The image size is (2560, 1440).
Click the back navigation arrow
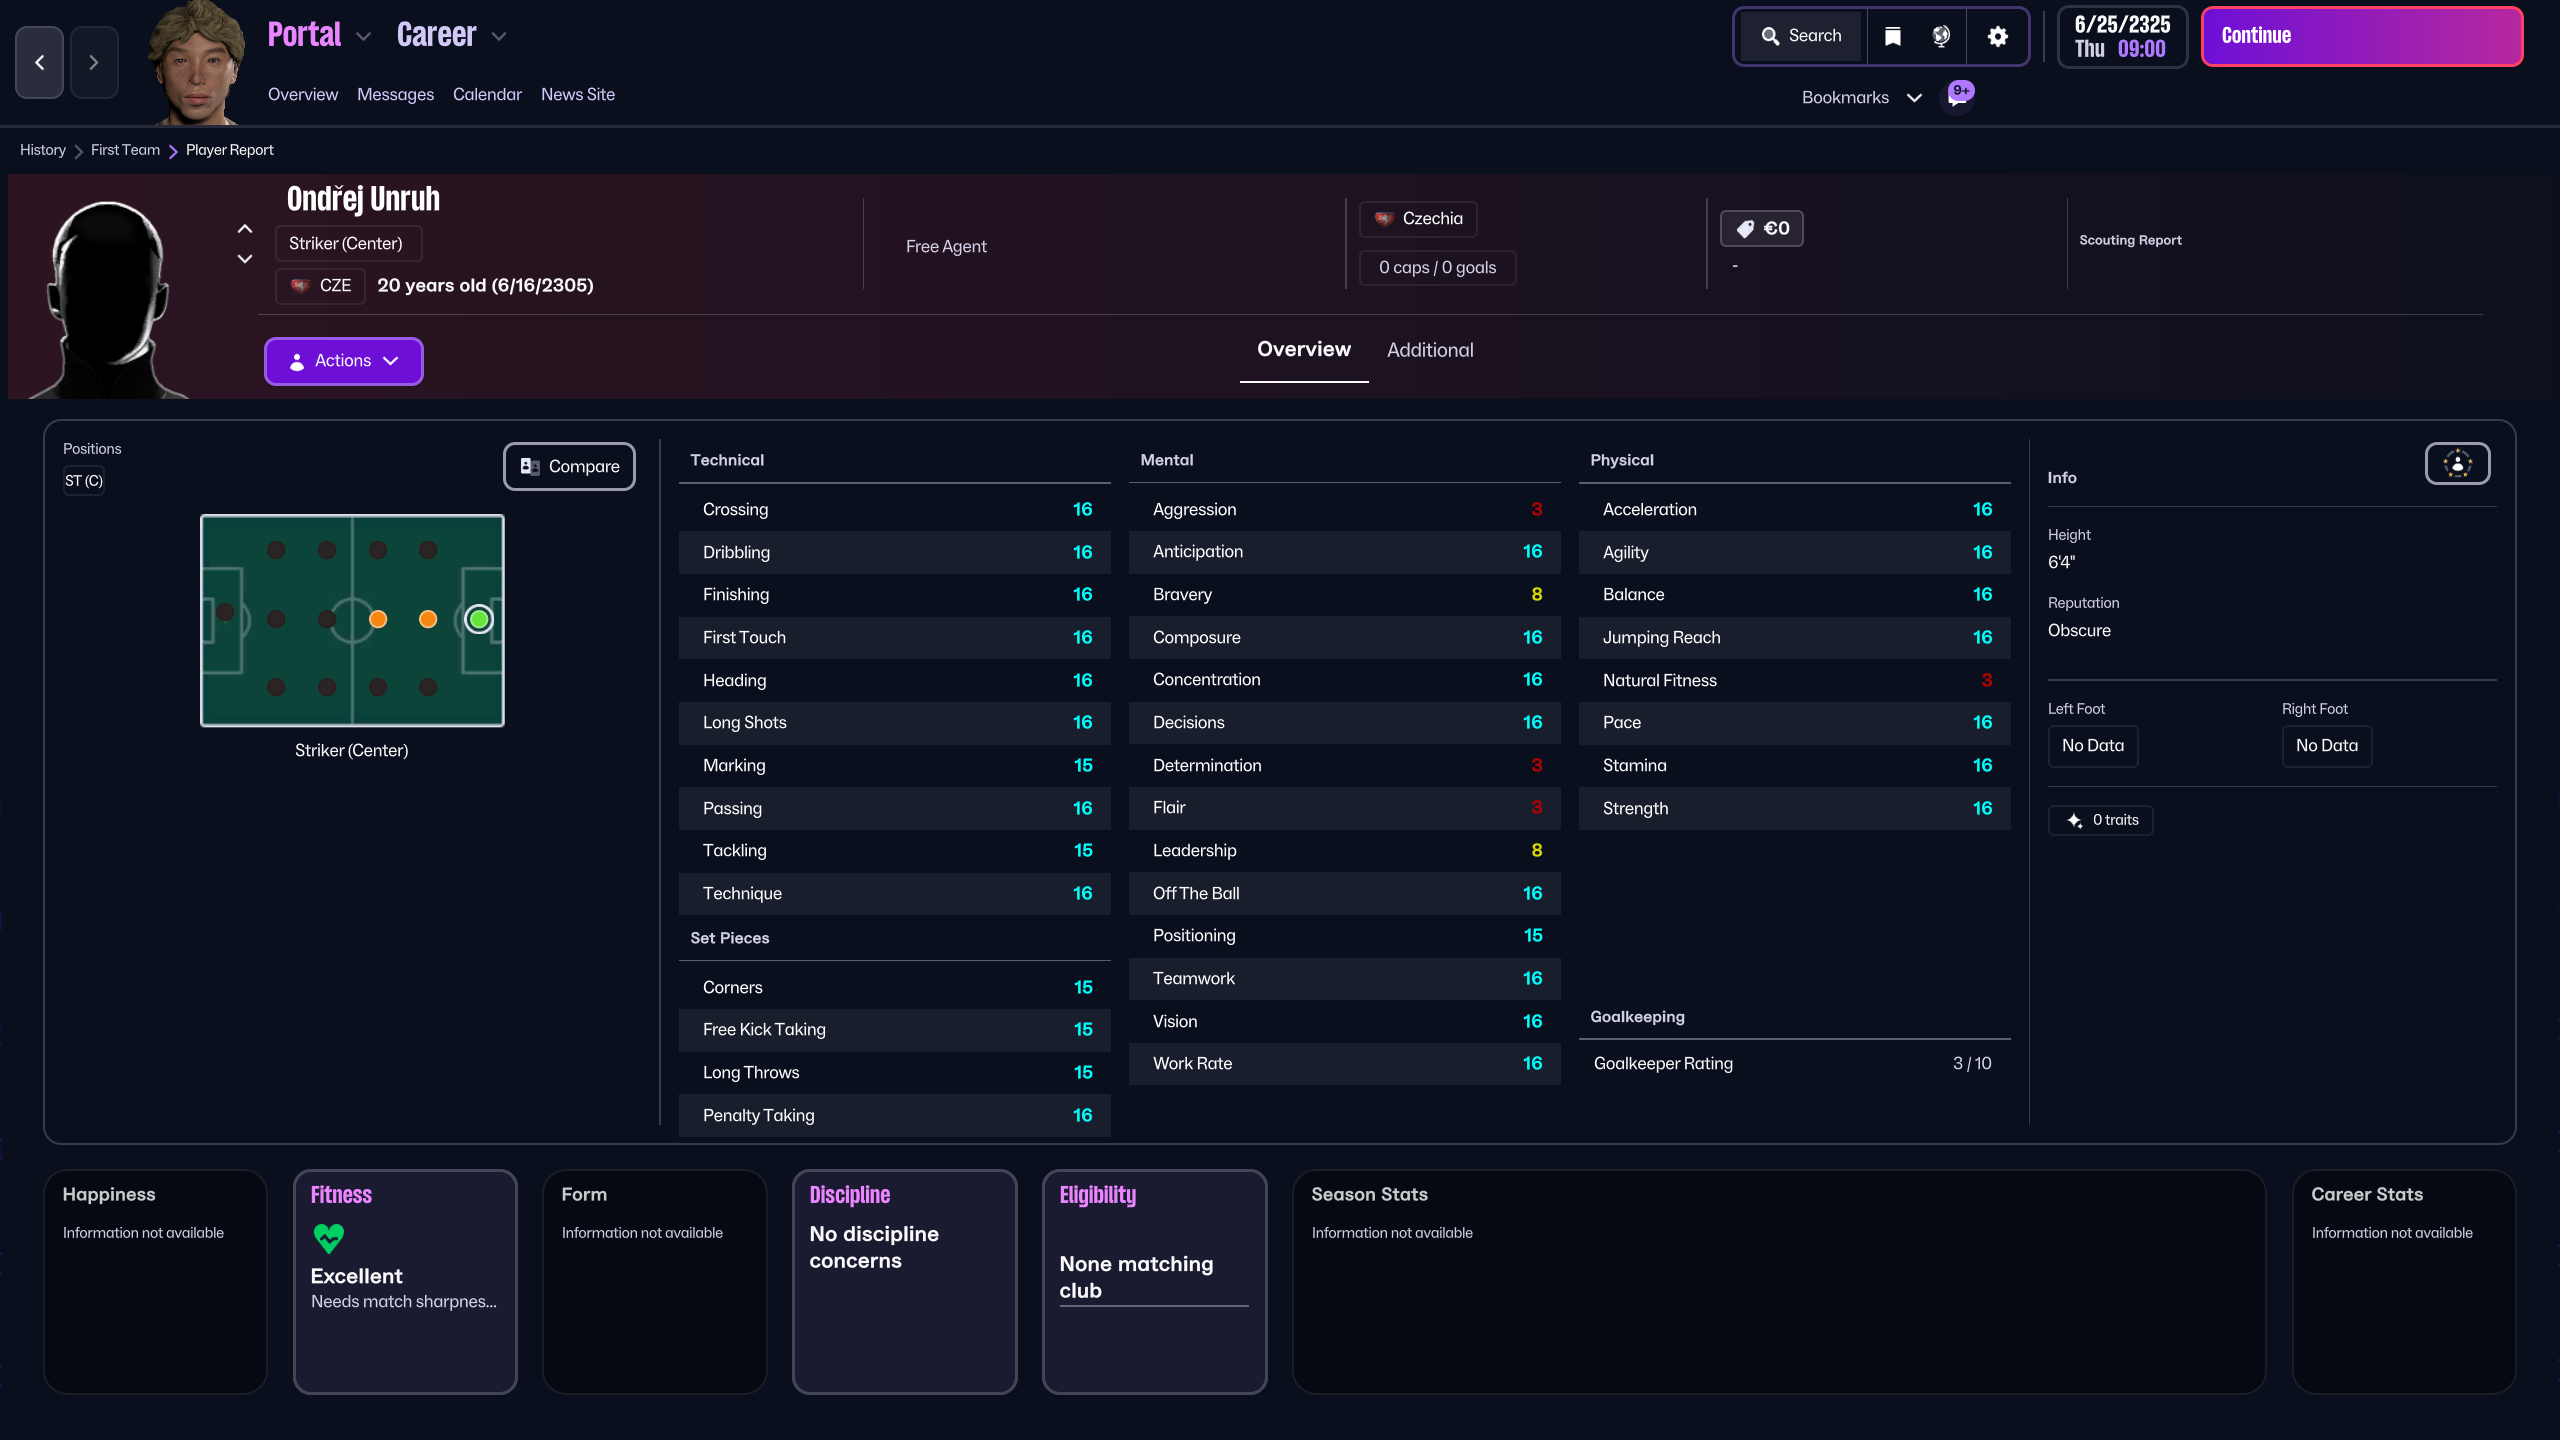pyautogui.click(x=40, y=62)
